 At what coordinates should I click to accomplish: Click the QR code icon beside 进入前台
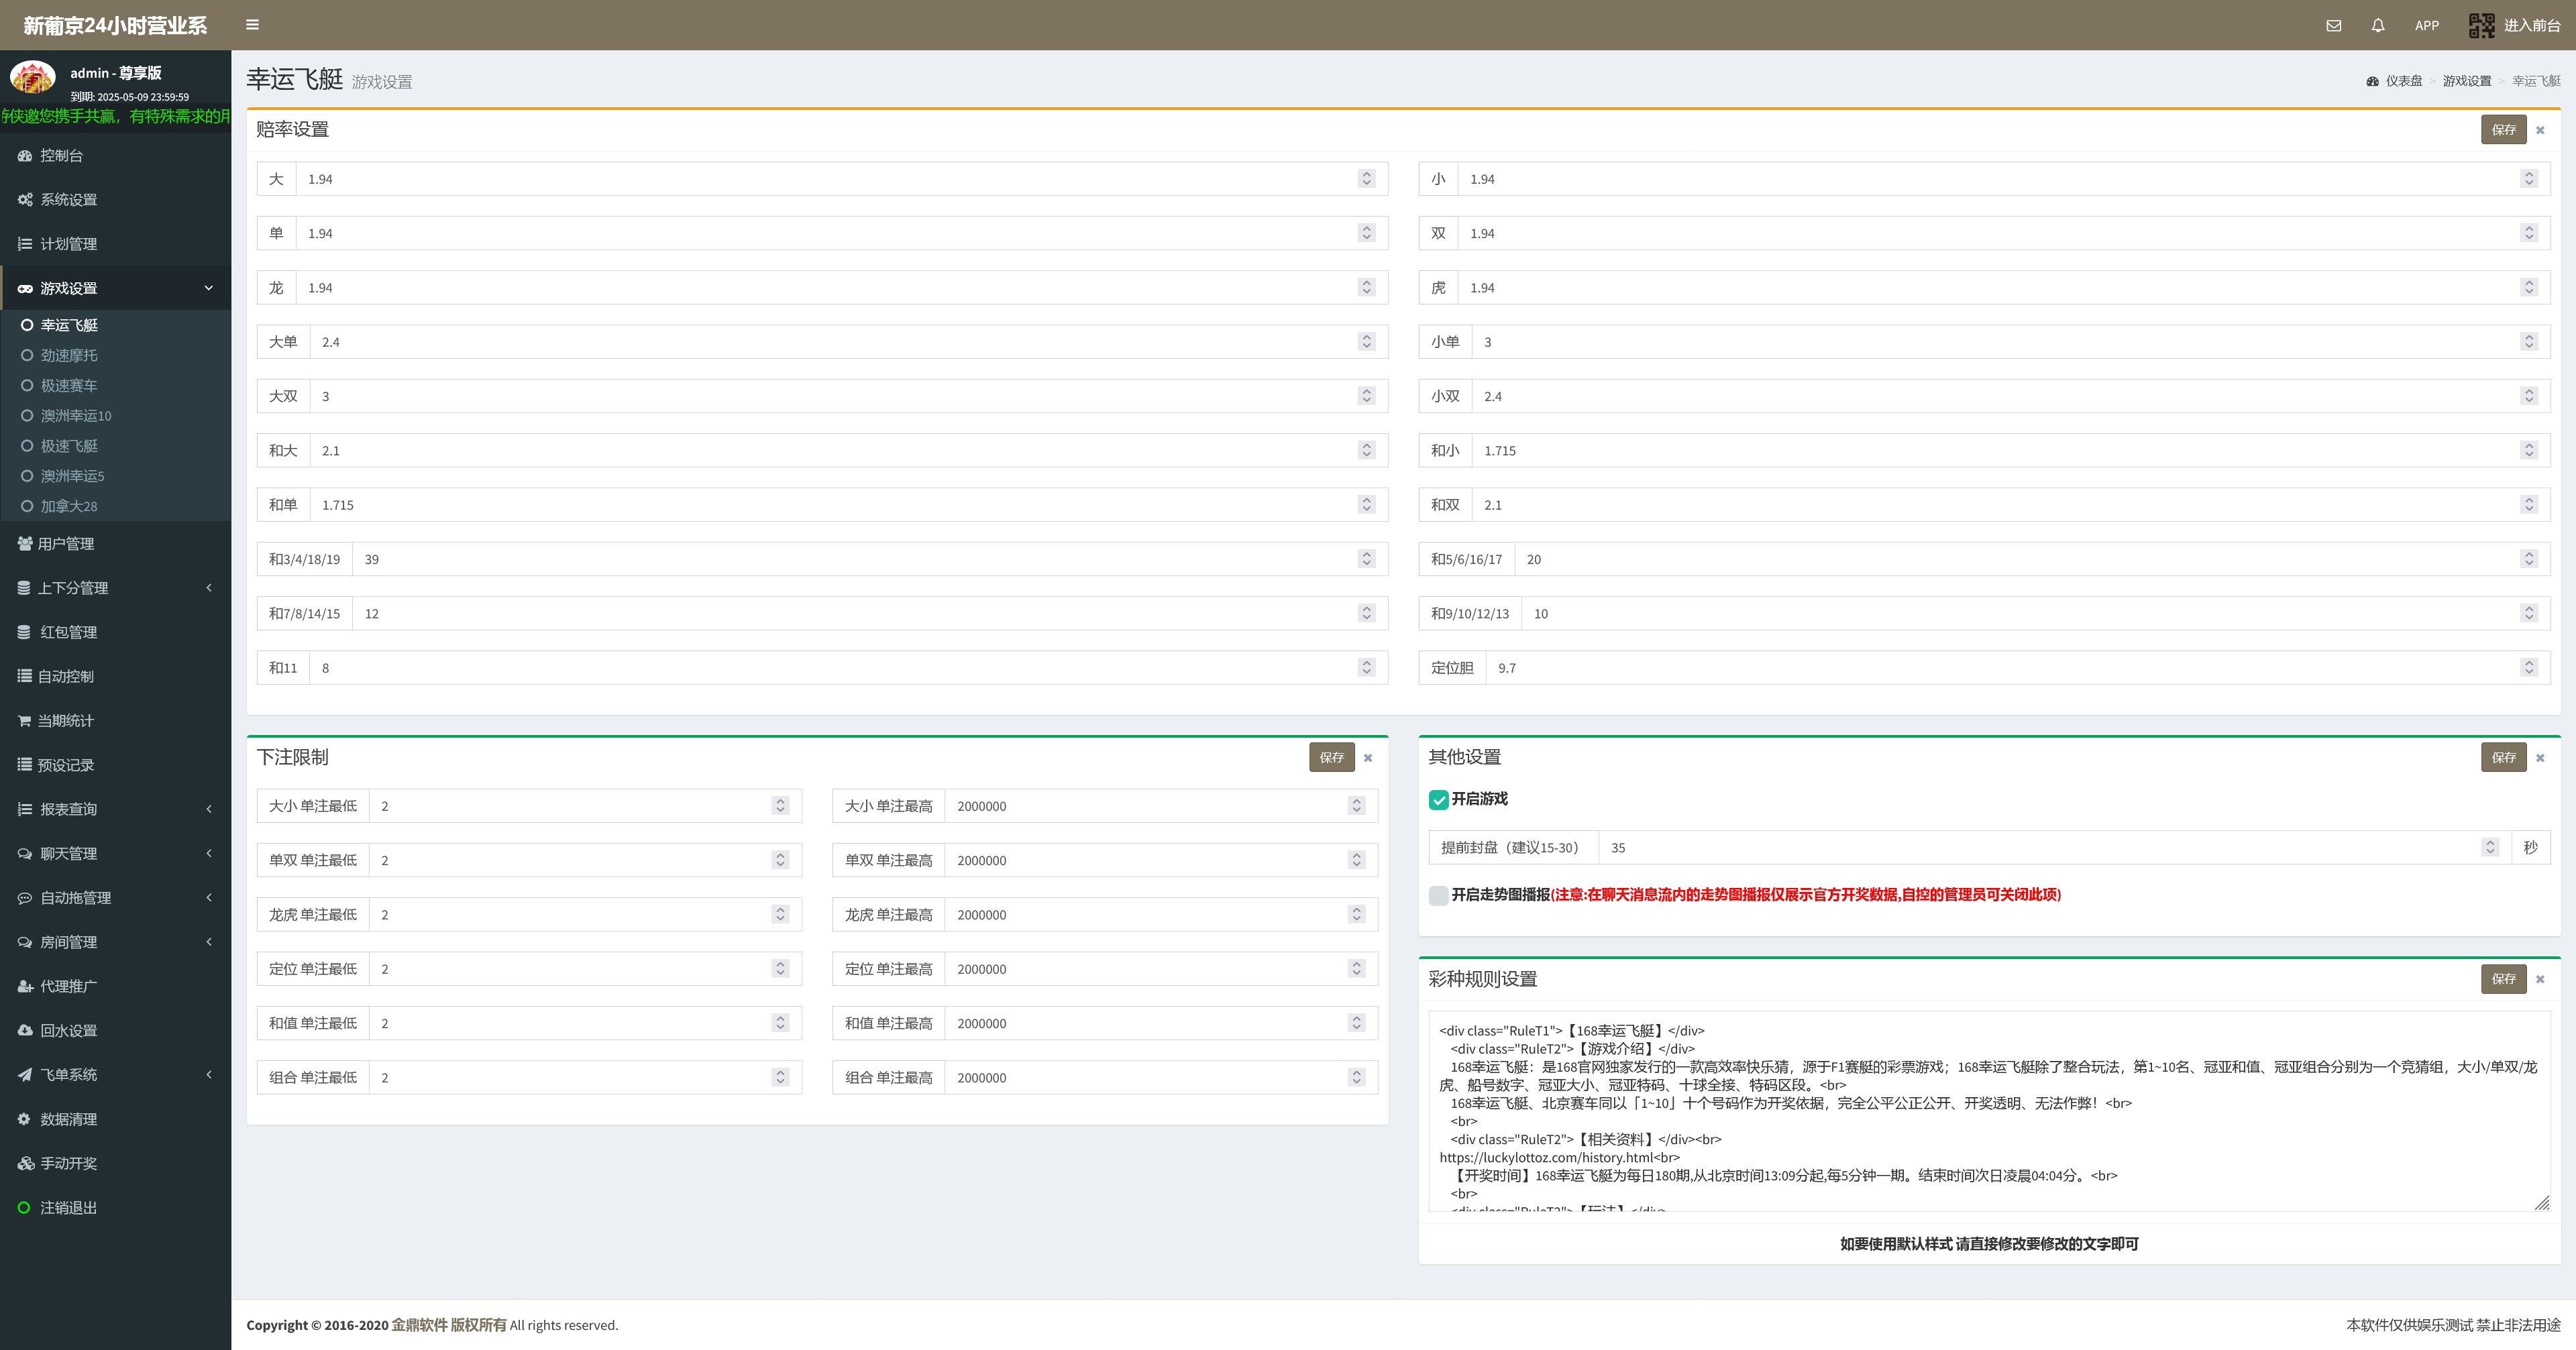click(x=2481, y=26)
